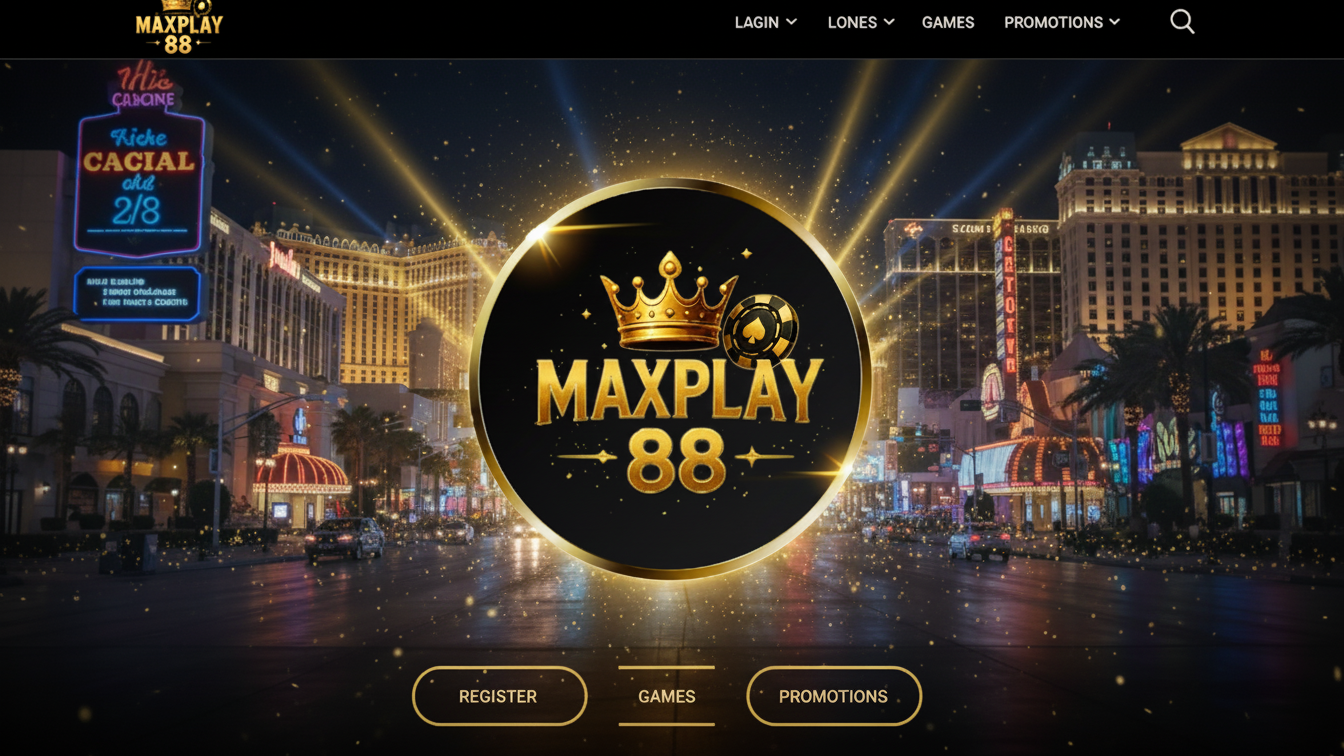Click the spade poker chip icon
This screenshot has height=756, width=1344.
coord(761,331)
